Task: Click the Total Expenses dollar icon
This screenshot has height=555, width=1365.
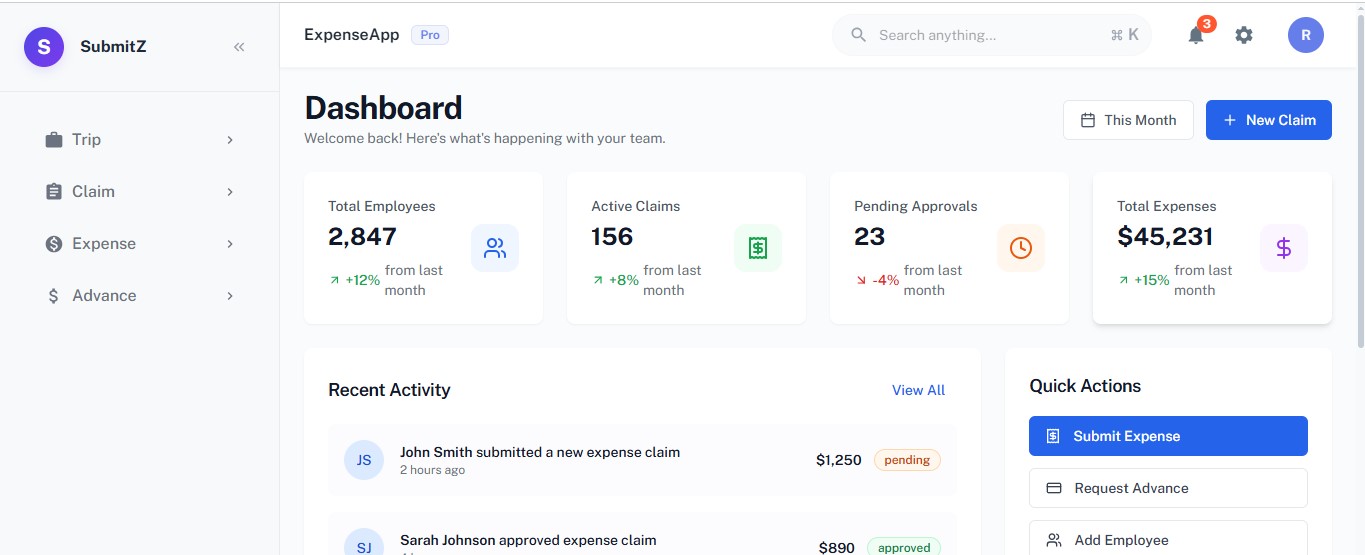Action: click(x=1284, y=248)
